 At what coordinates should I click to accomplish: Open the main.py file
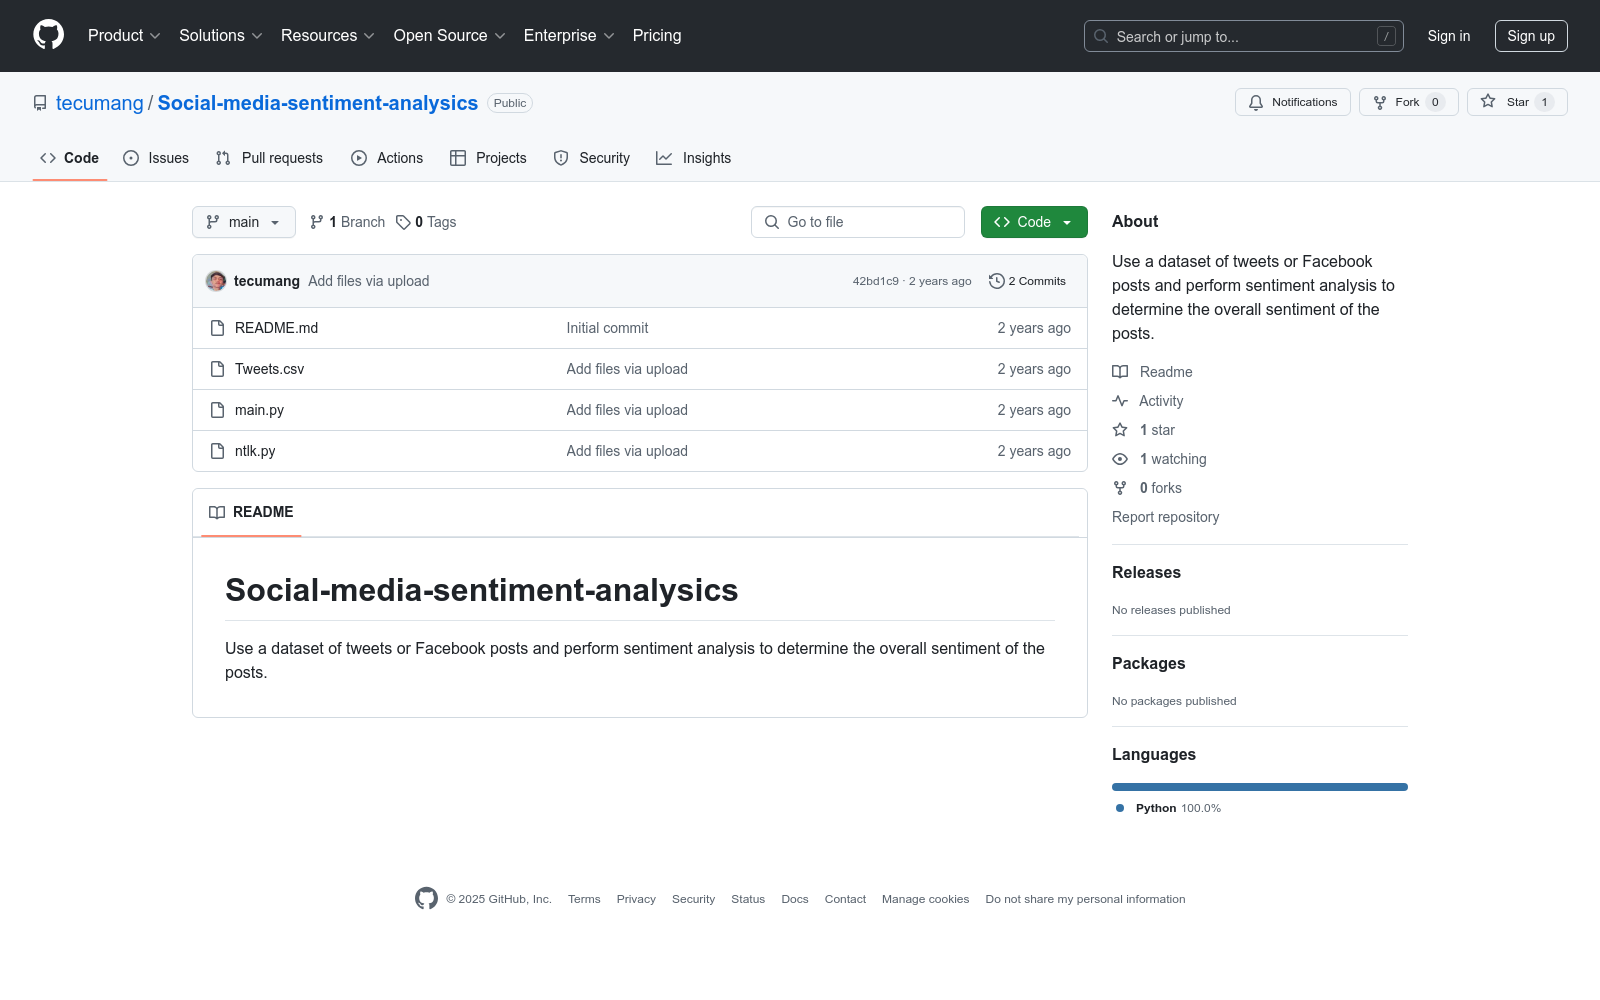click(x=260, y=410)
